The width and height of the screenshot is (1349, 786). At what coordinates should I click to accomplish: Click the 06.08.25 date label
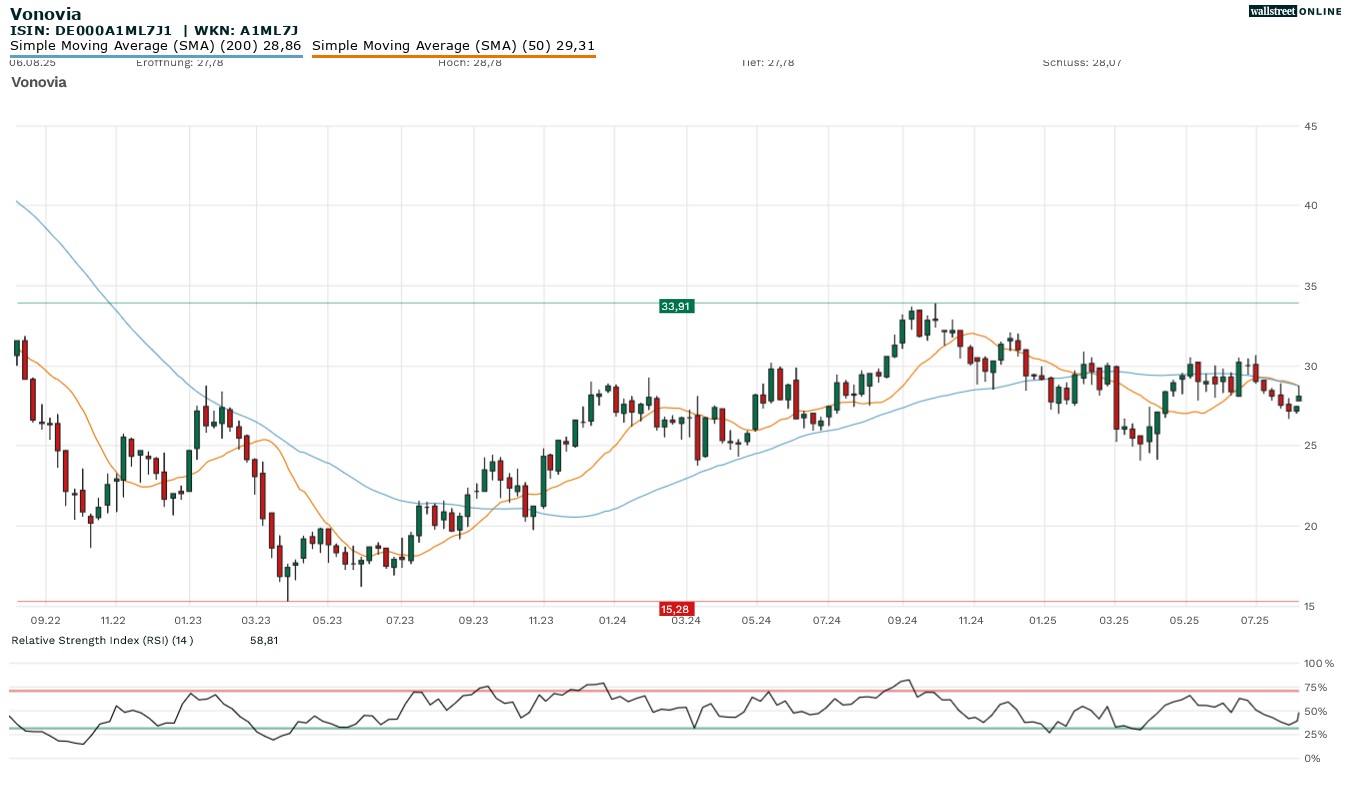pyautogui.click(x=32, y=62)
